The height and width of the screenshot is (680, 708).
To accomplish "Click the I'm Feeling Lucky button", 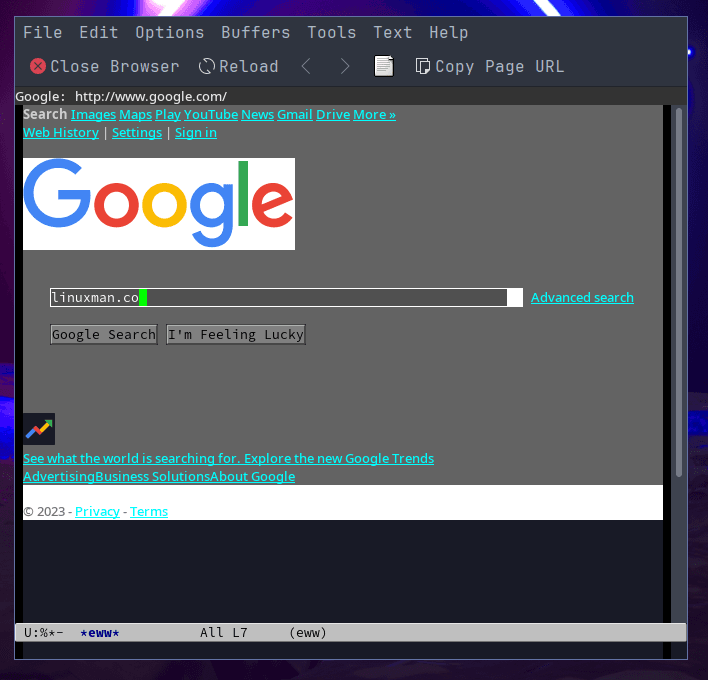I will point(236,335).
